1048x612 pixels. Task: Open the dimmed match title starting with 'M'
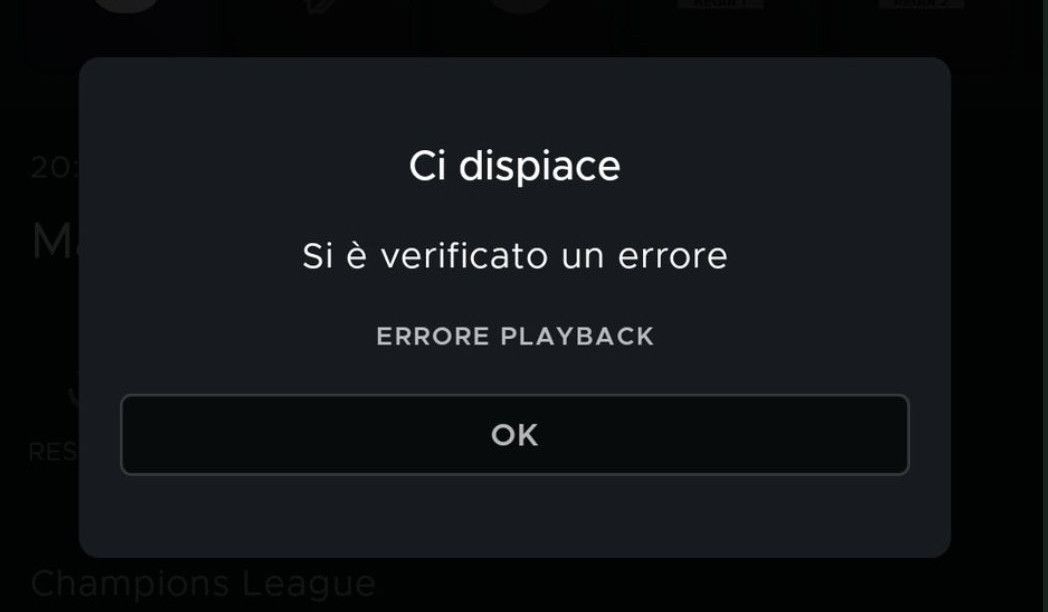pos(55,241)
